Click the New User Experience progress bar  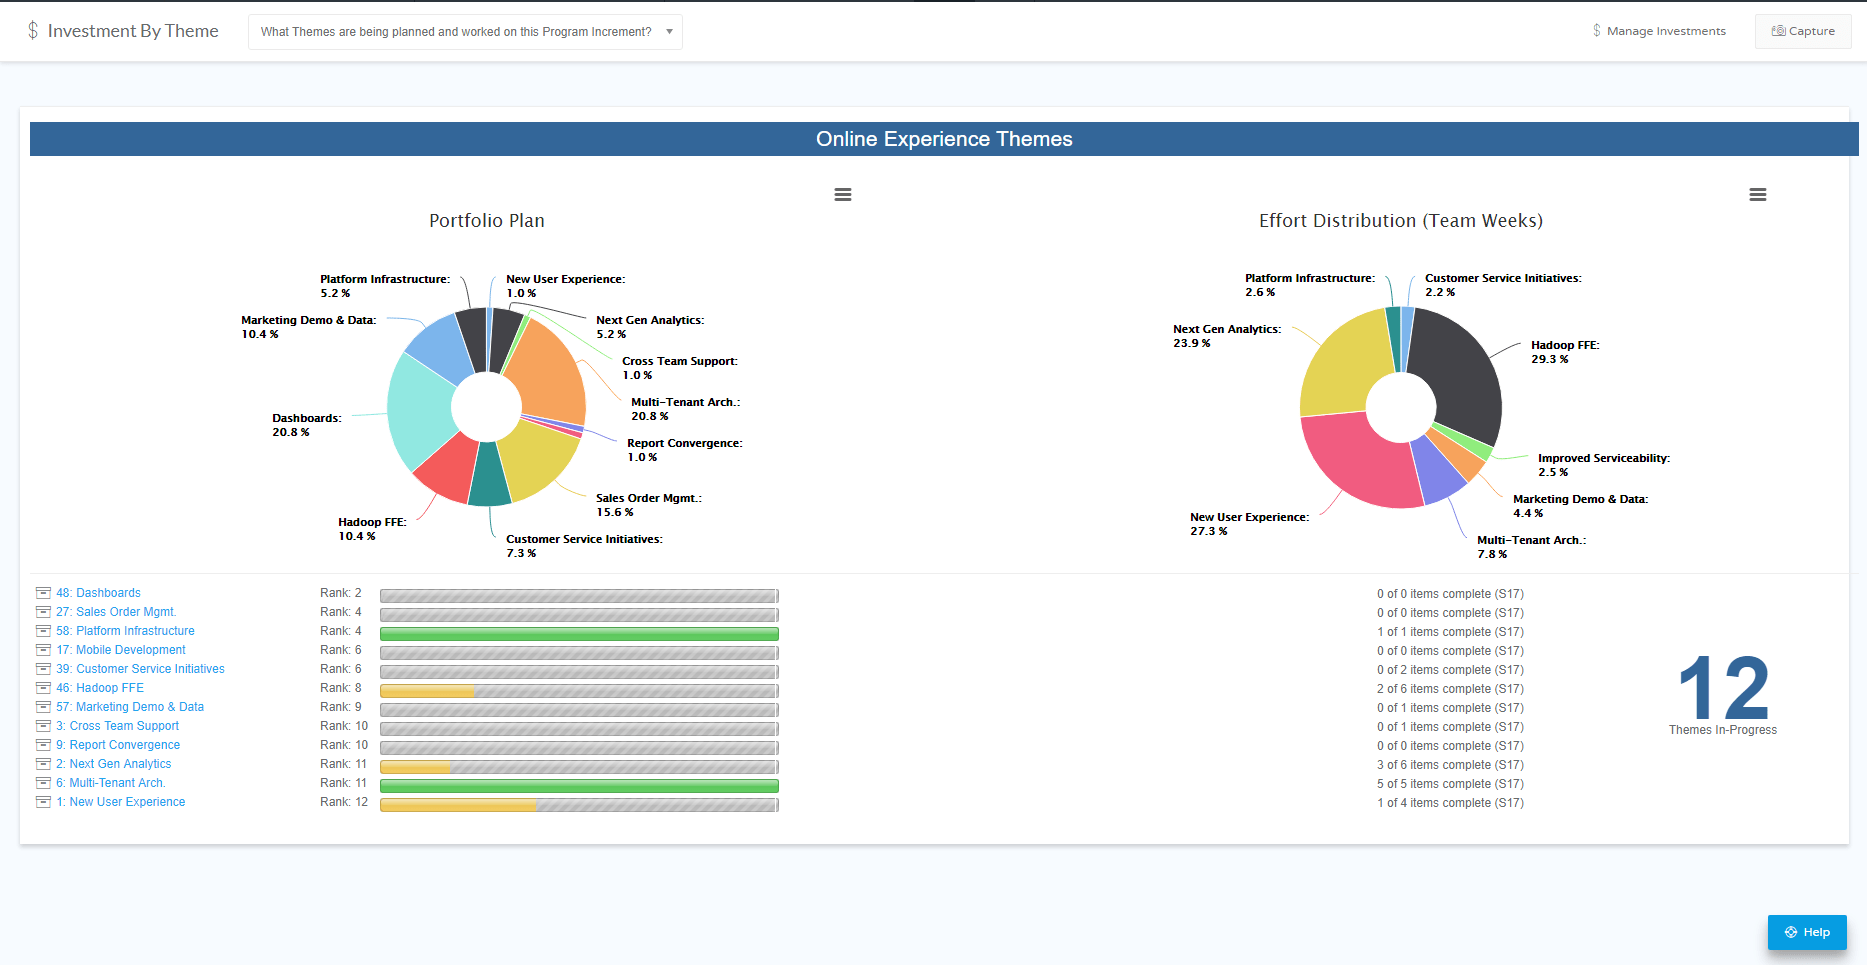(x=579, y=805)
